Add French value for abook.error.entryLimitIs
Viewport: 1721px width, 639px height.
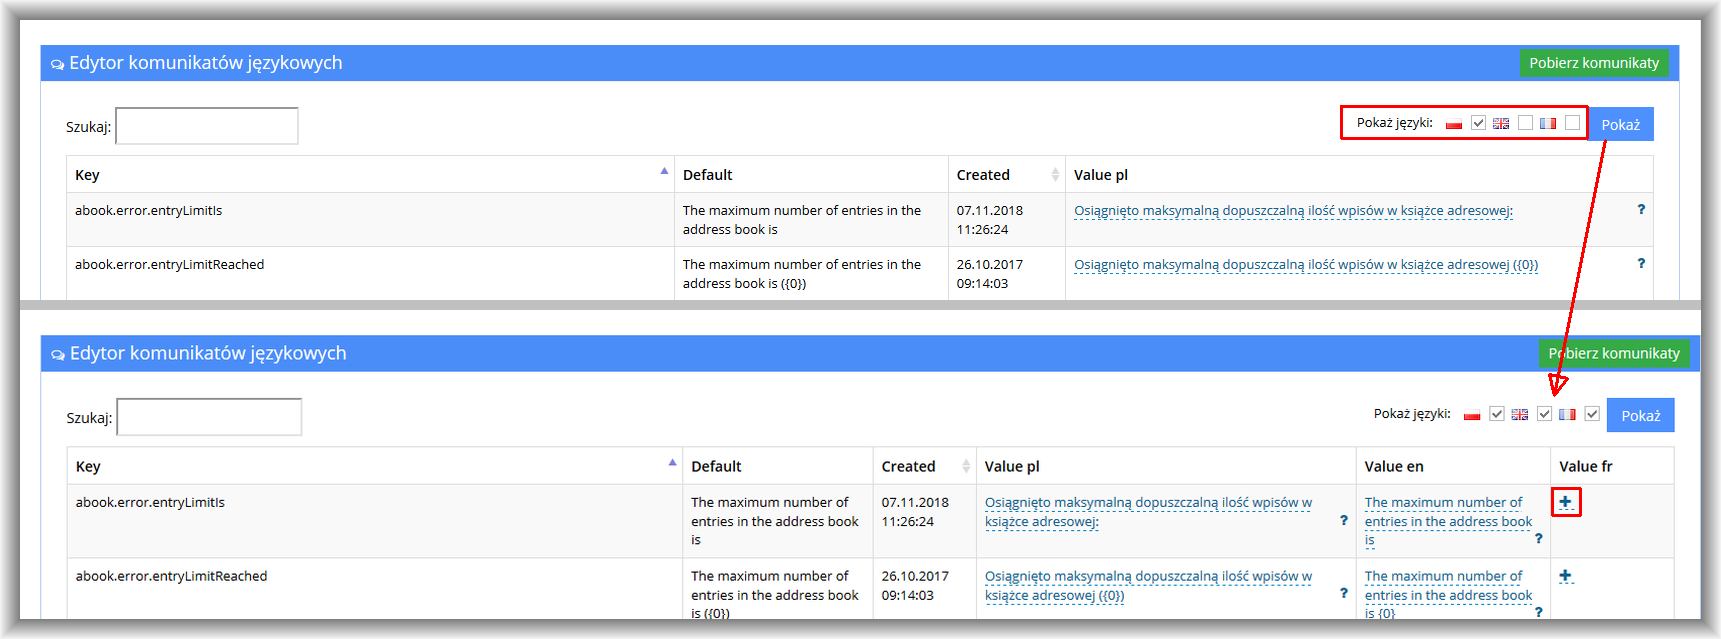coord(1566,502)
